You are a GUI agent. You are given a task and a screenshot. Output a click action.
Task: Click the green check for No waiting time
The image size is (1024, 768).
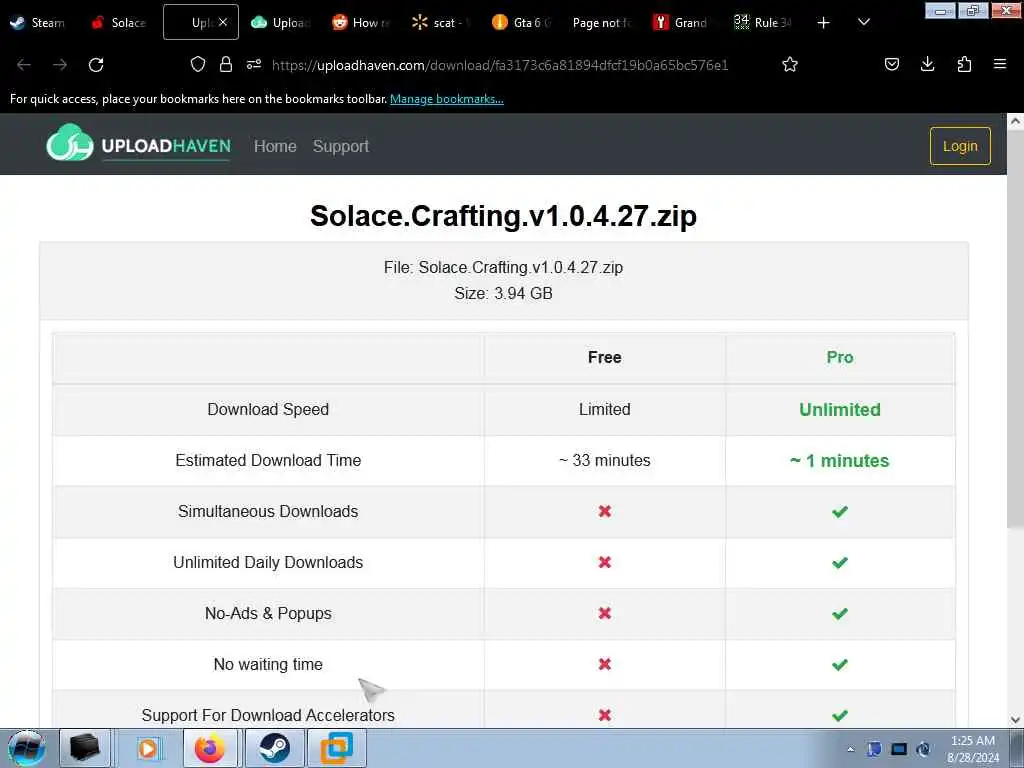point(840,664)
